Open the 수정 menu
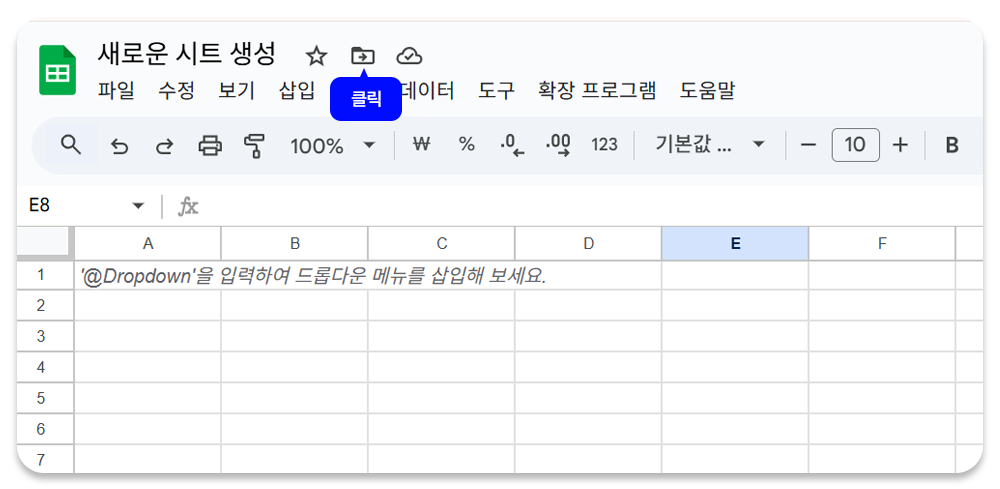The width and height of the screenshot is (1000, 489). pyautogui.click(x=176, y=91)
